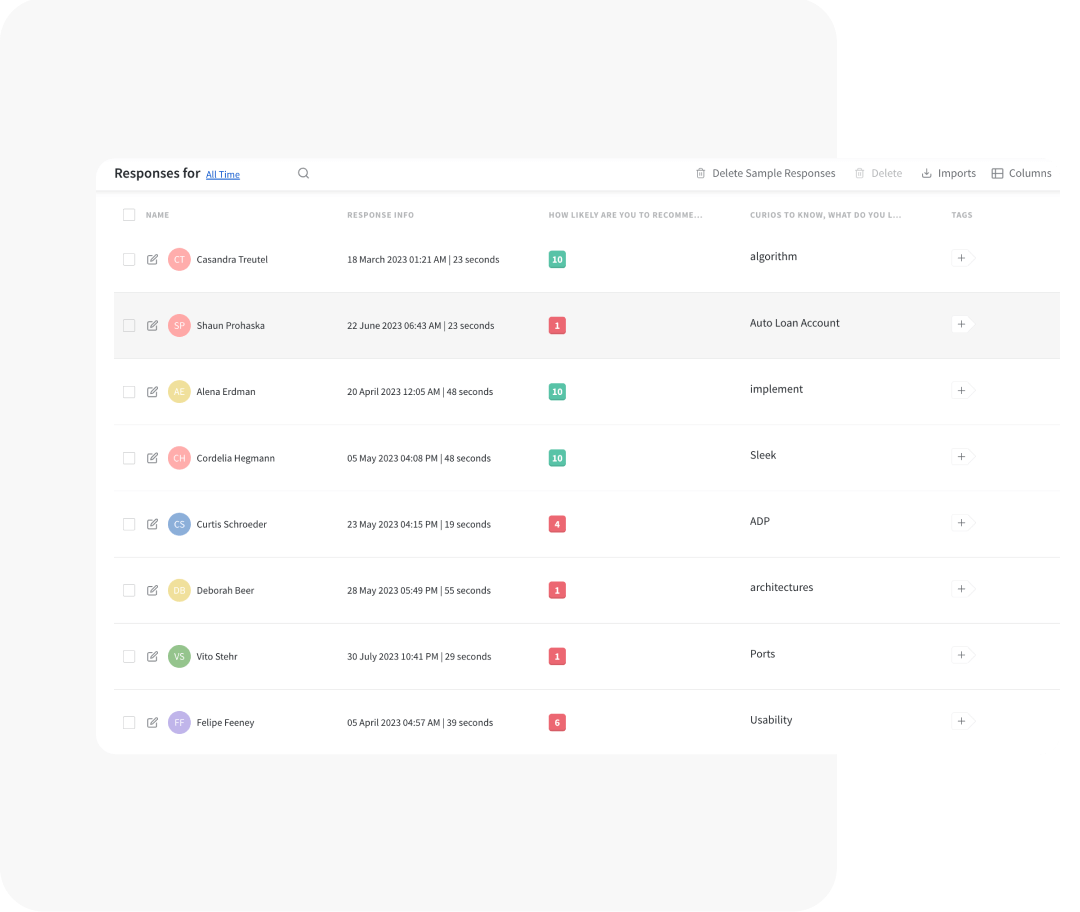Screen dimensions: 1080x912
Task: Click the SP avatar for Shaun Prohaska
Action: [x=179, y=326]
